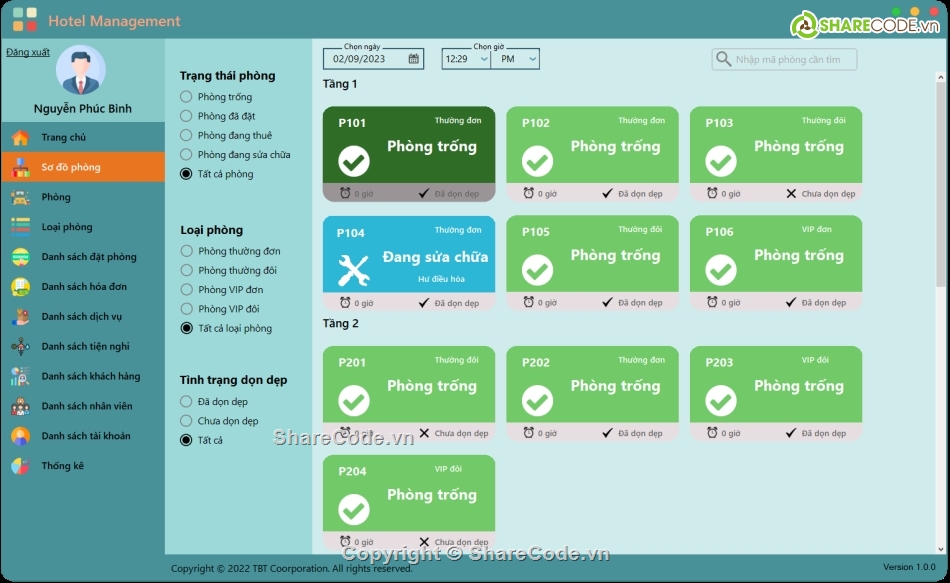Click the room code search field
950x583 pixels.
coord(793,60)
